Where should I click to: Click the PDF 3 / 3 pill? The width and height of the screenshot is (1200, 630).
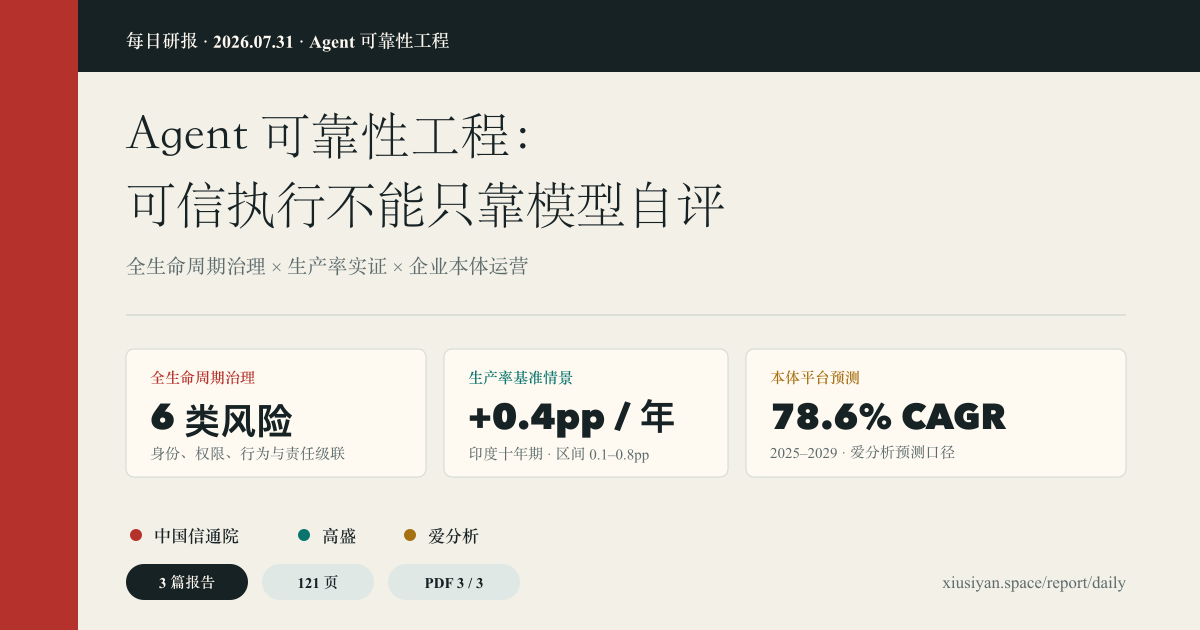click(x=454, y=582)
